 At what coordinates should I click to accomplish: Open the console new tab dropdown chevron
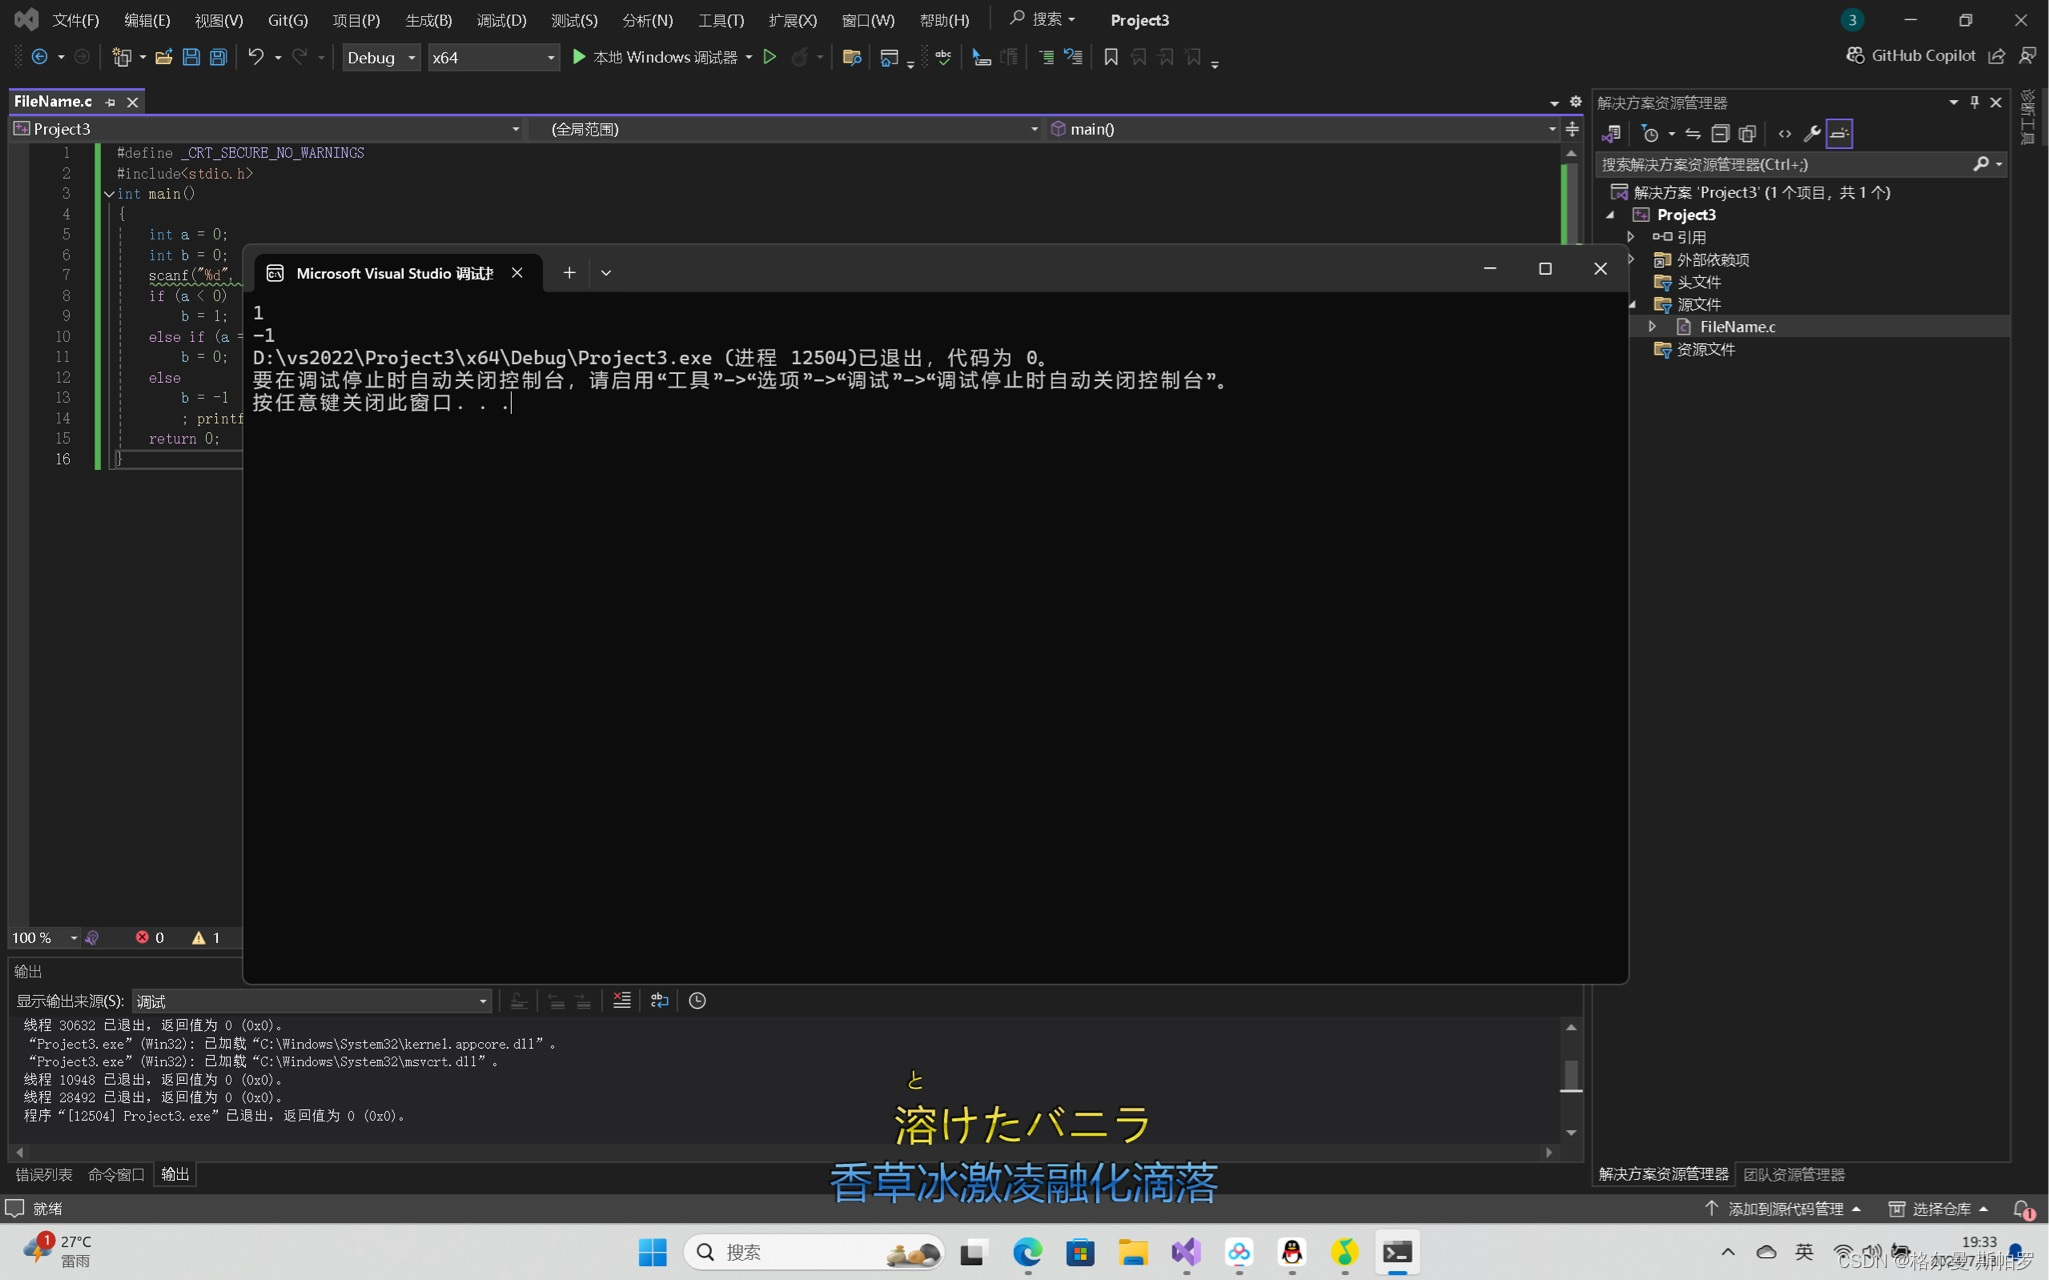click(605, 272)
